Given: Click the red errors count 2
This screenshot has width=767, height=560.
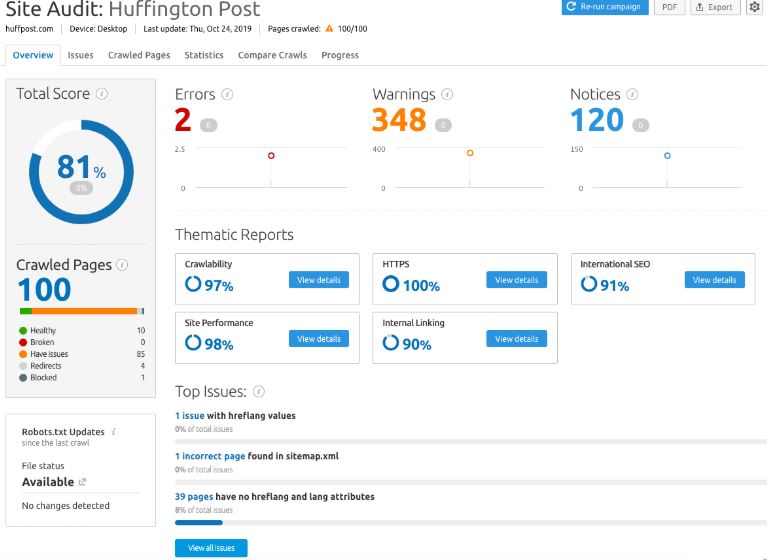Looking at the screenshot, I should coord(182,120).
